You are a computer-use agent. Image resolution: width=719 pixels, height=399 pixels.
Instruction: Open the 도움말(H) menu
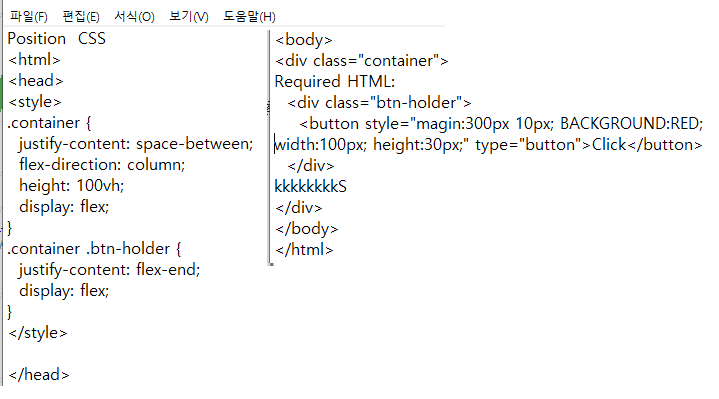click(x=249, y=17)
